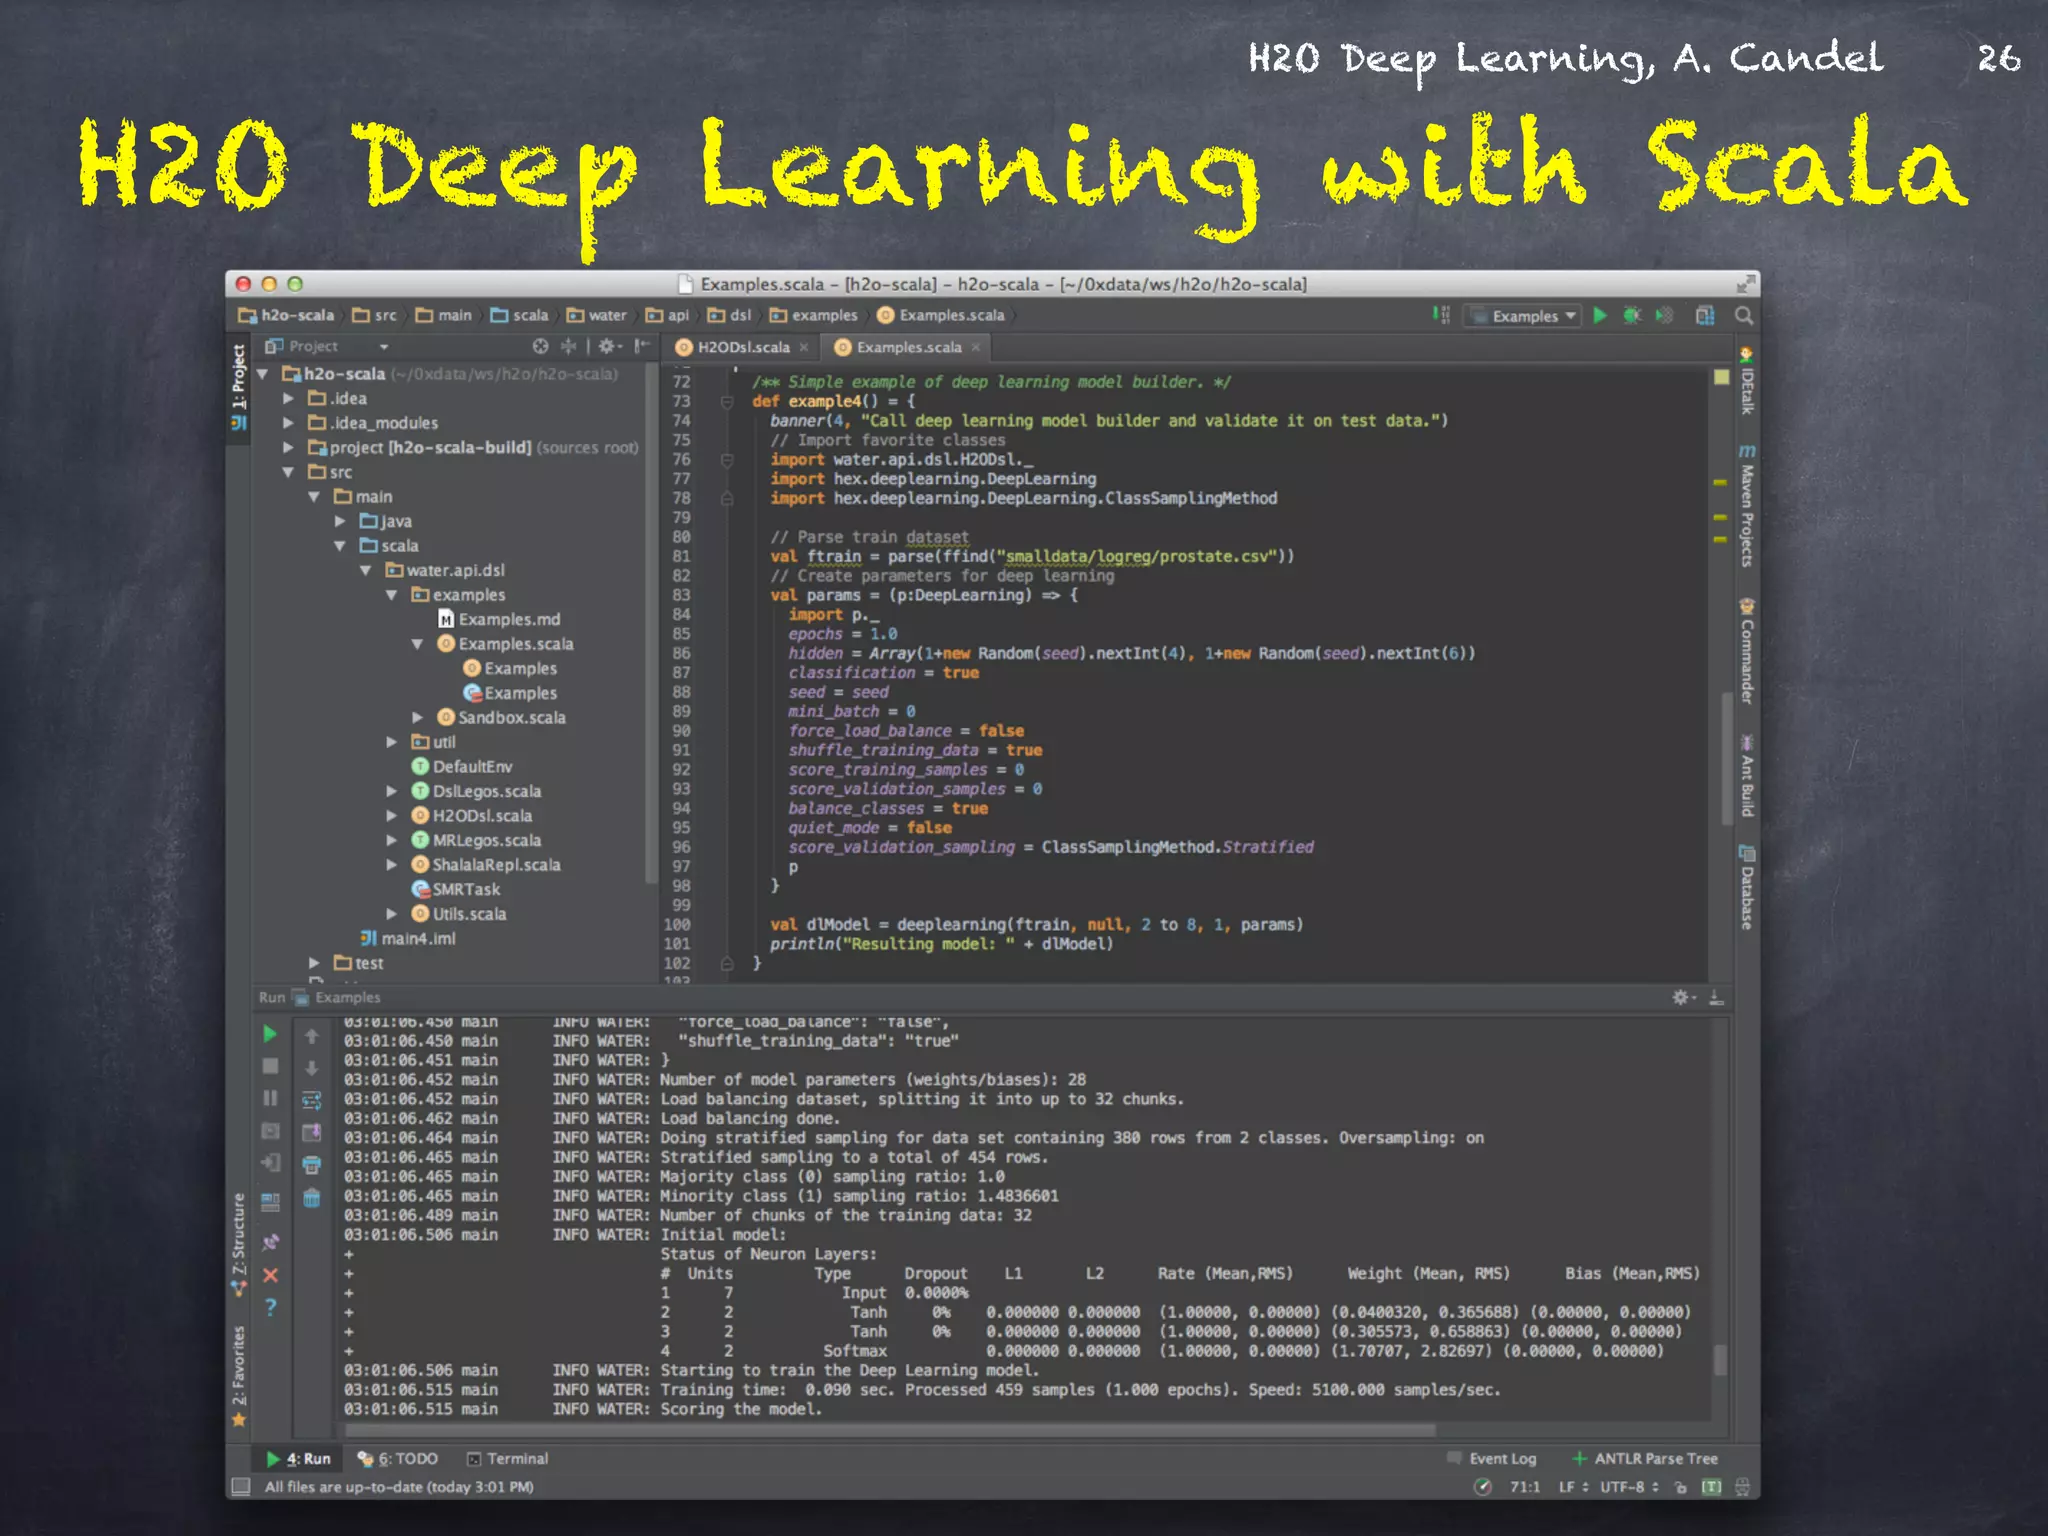Hide the Project tool window icon
The image size is (2048, 1536).
click(641, 346)
